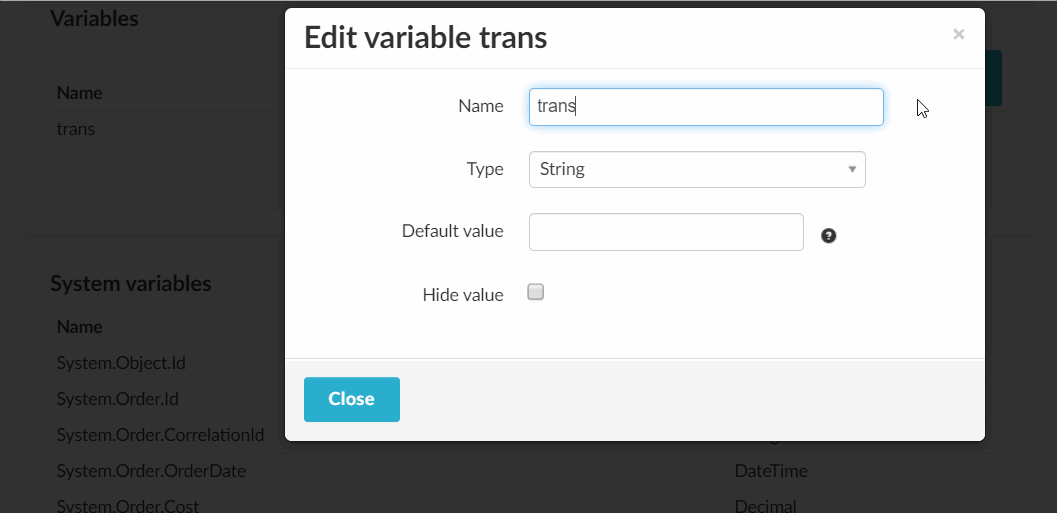
Task: Focus the Name field containing trans
Action: [705, 107]
